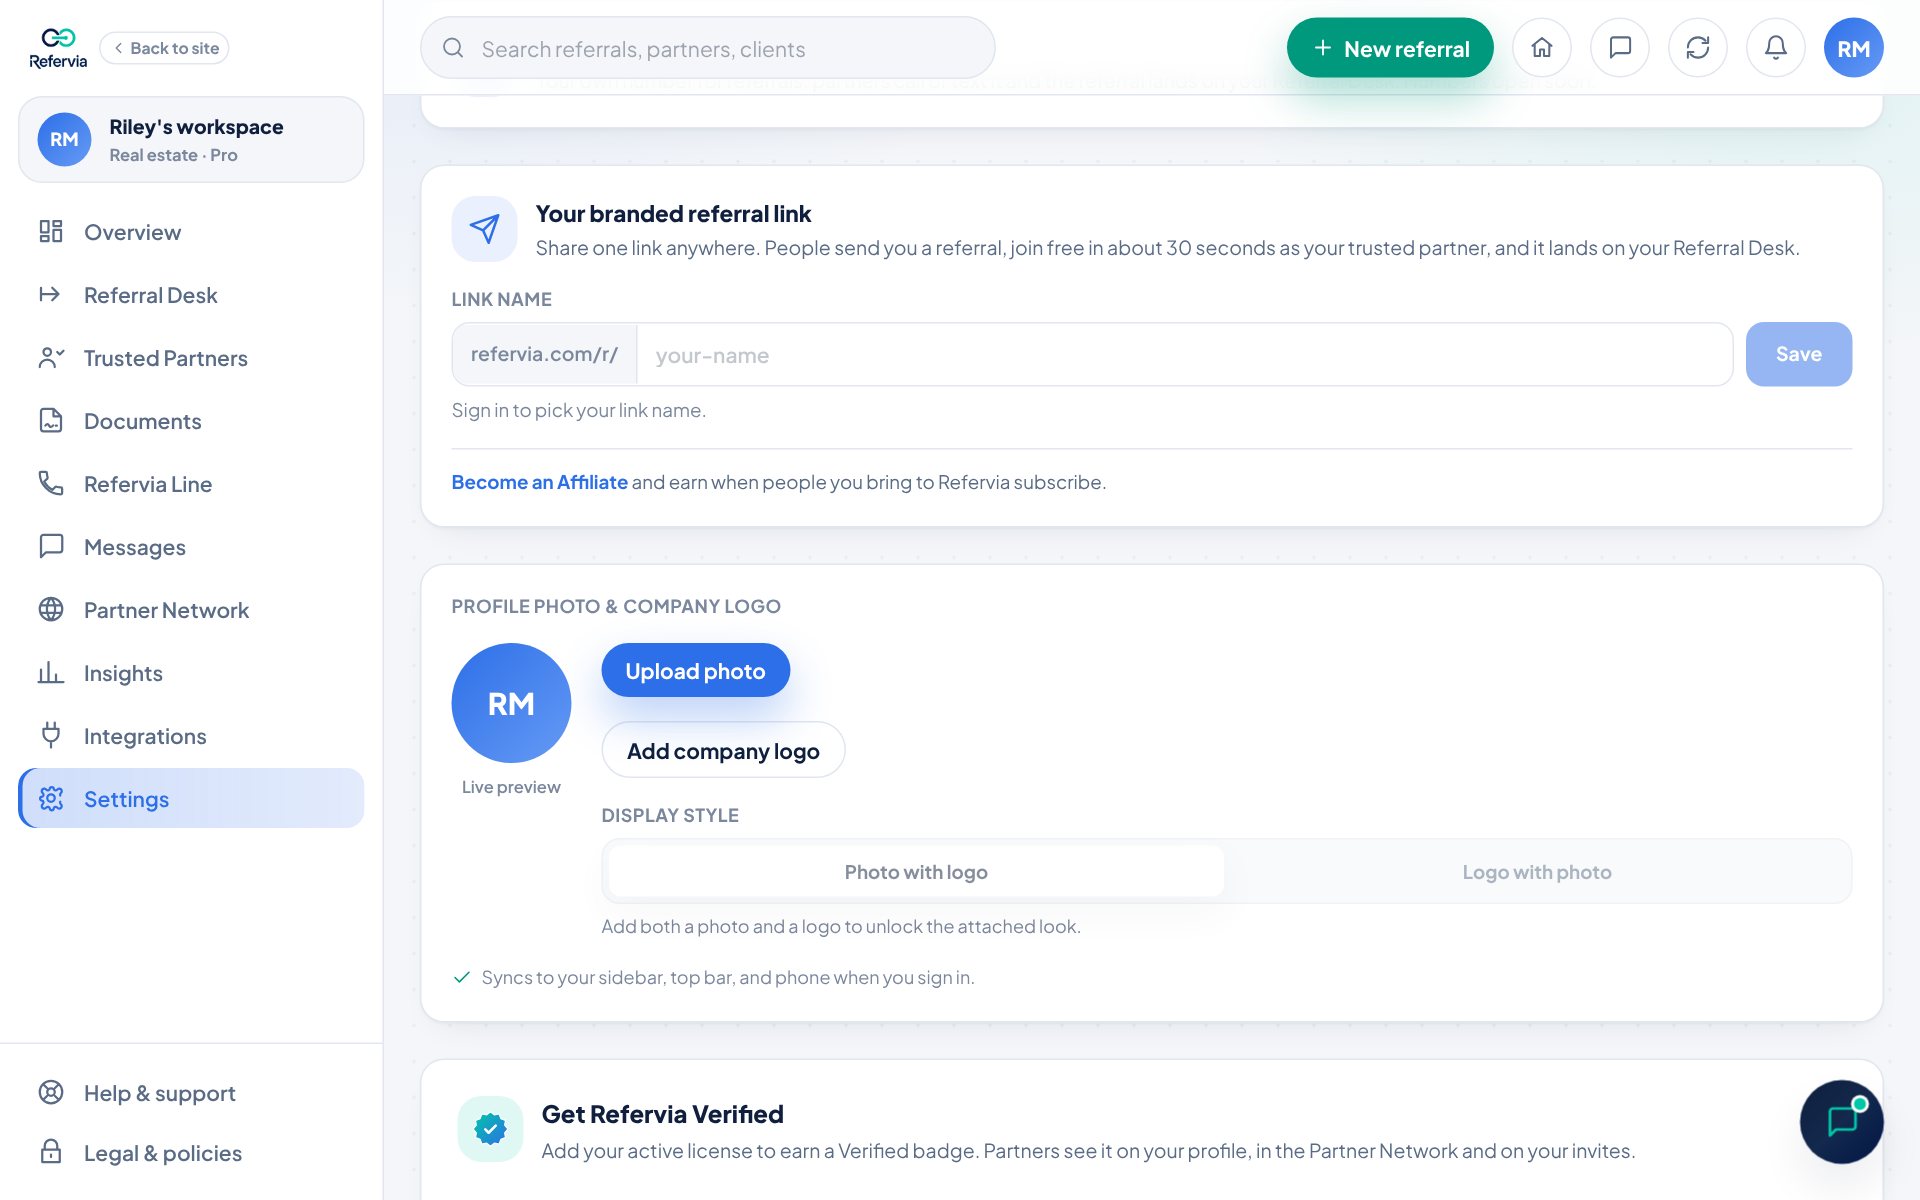The height and width of the screenshot is (1200, 1920).
Task: Open Integrations page
Action: pos(191,736)
